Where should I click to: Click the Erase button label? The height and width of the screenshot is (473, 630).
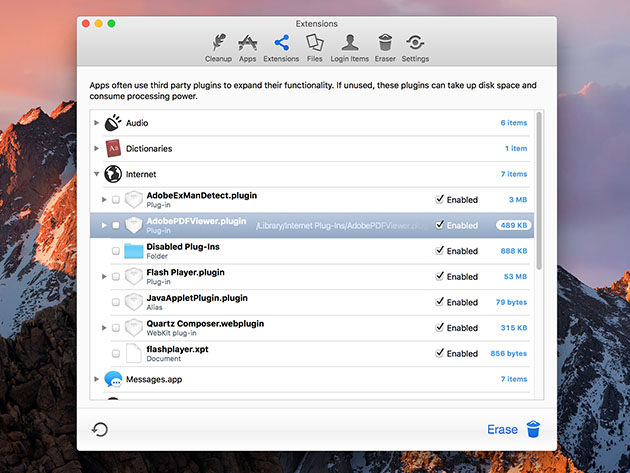click(502, 430)
